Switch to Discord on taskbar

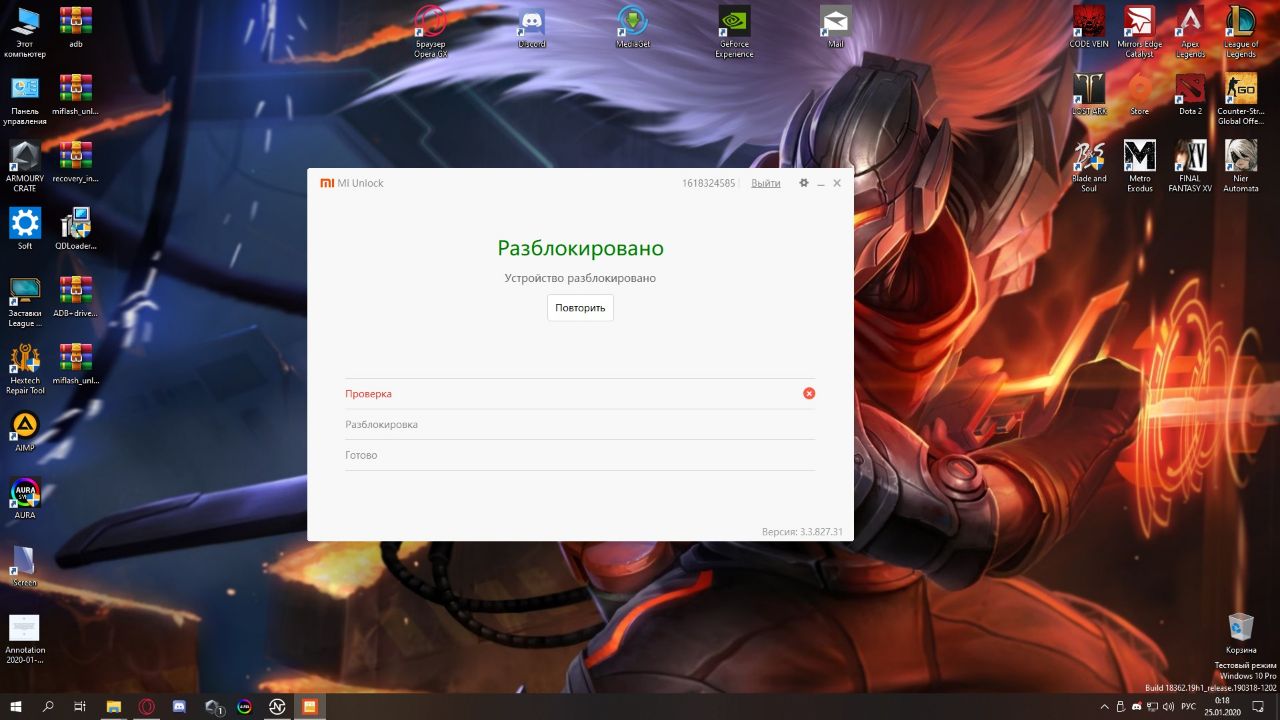tap(179, 706)
